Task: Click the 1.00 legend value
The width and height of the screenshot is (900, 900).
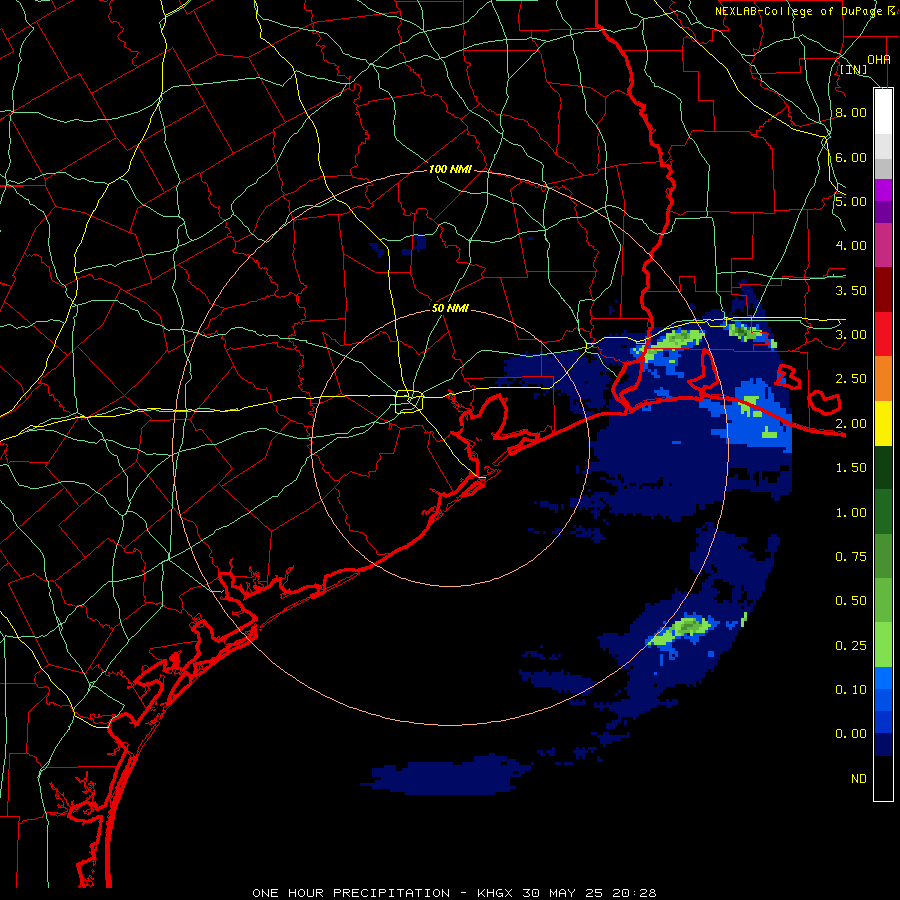Action: coord(851,513)
